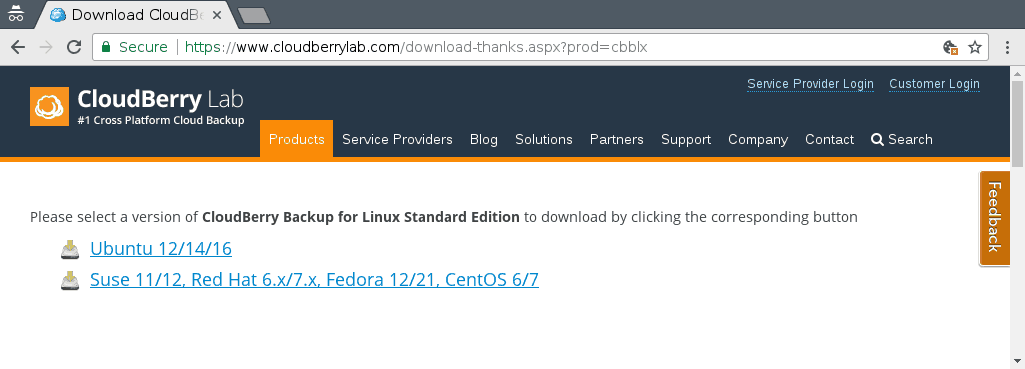The image size is (1025, 369).
Task: Open the Products menu
Action: (296, 139)
